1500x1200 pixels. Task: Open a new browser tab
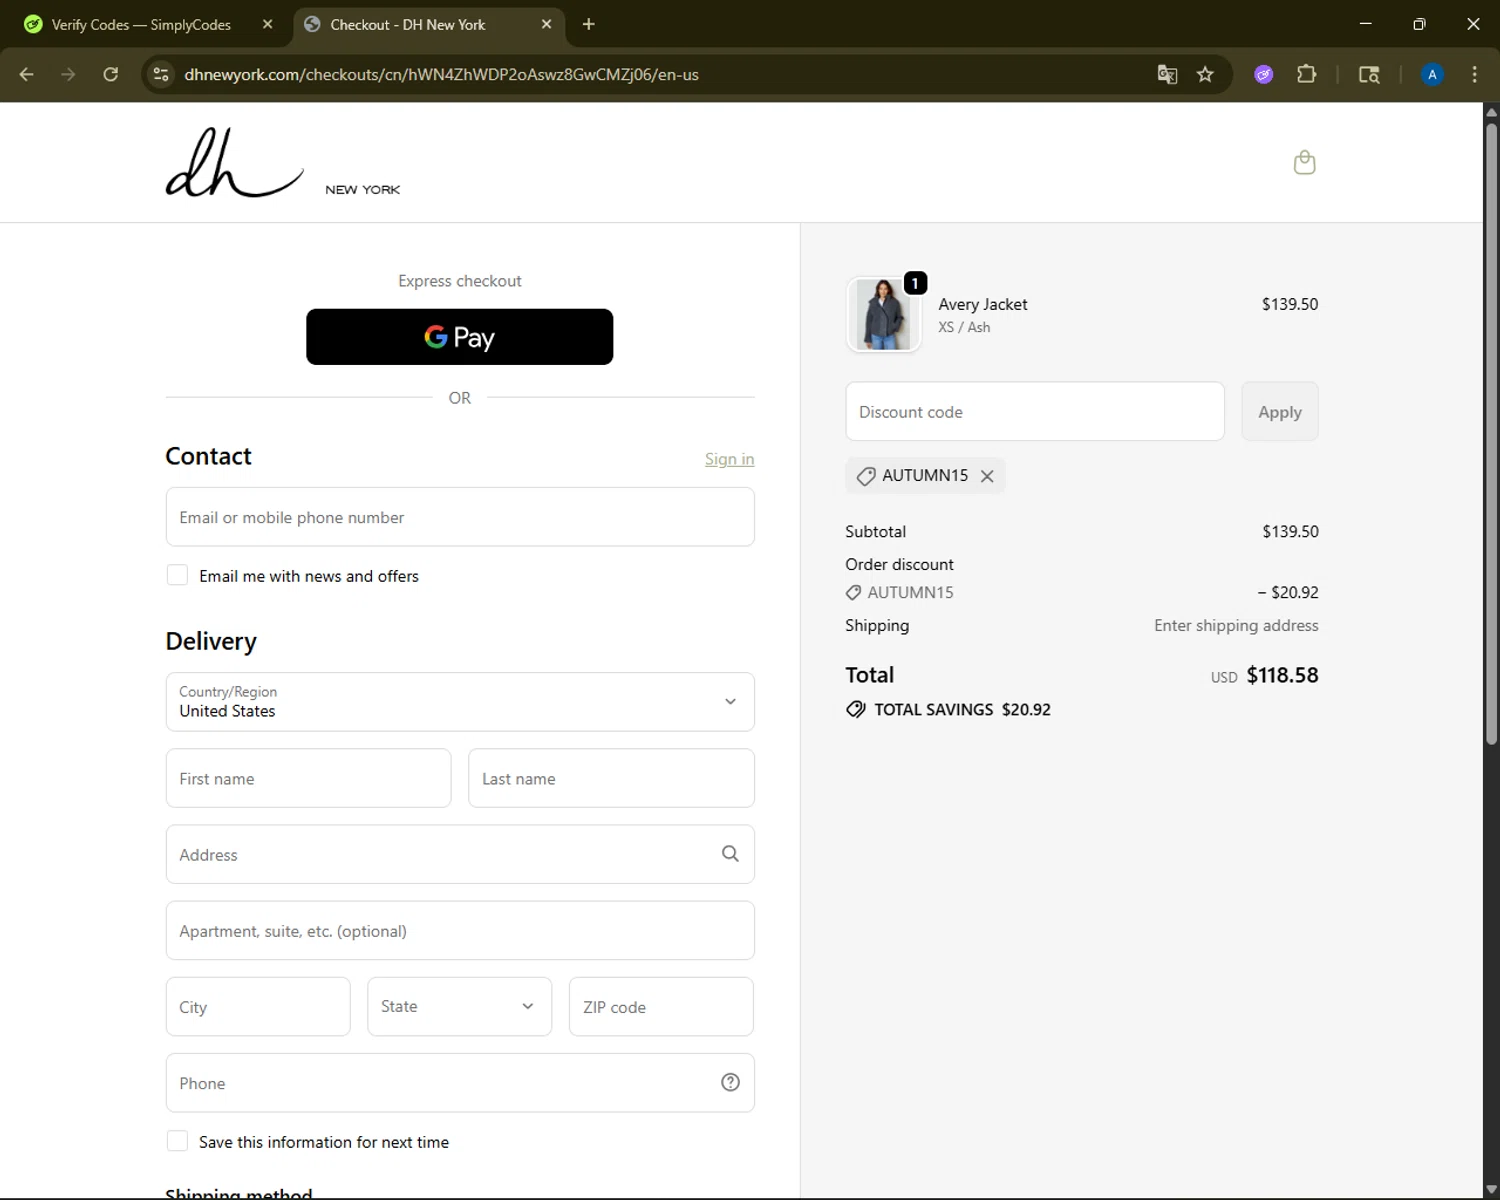click(x=589, y=24)
